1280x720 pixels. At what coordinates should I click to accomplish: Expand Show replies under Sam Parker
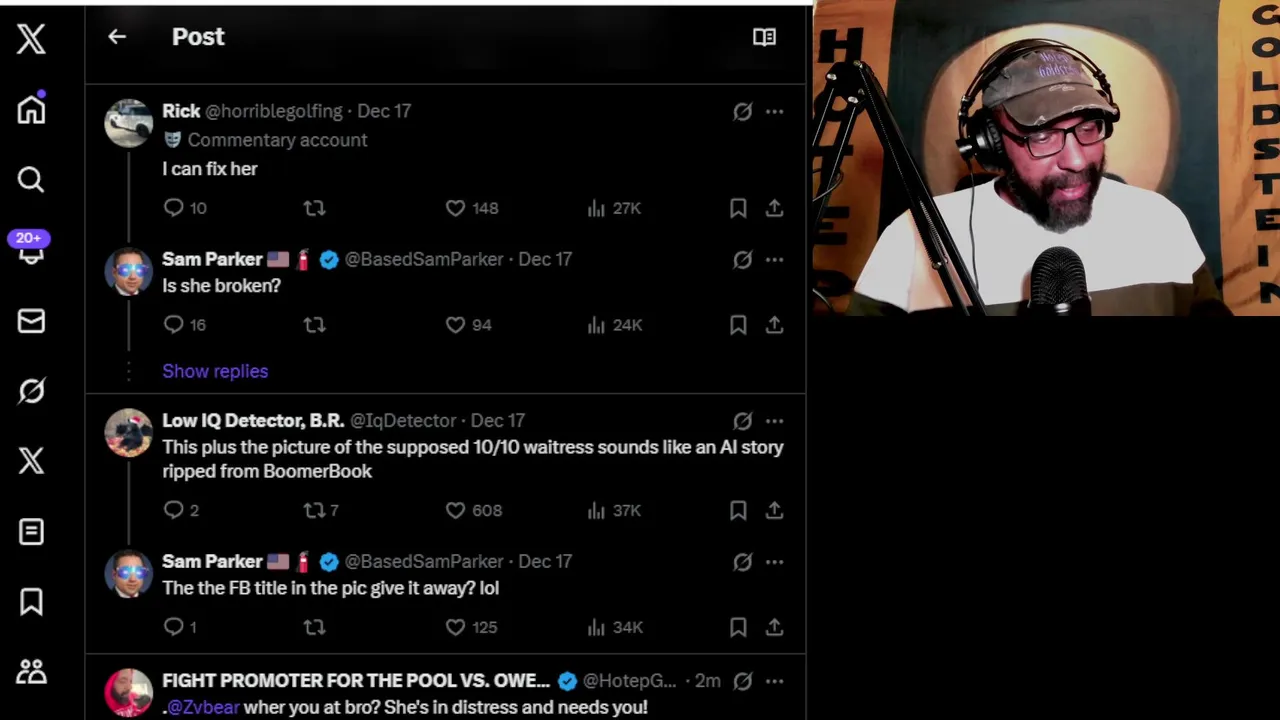(215, 371)
